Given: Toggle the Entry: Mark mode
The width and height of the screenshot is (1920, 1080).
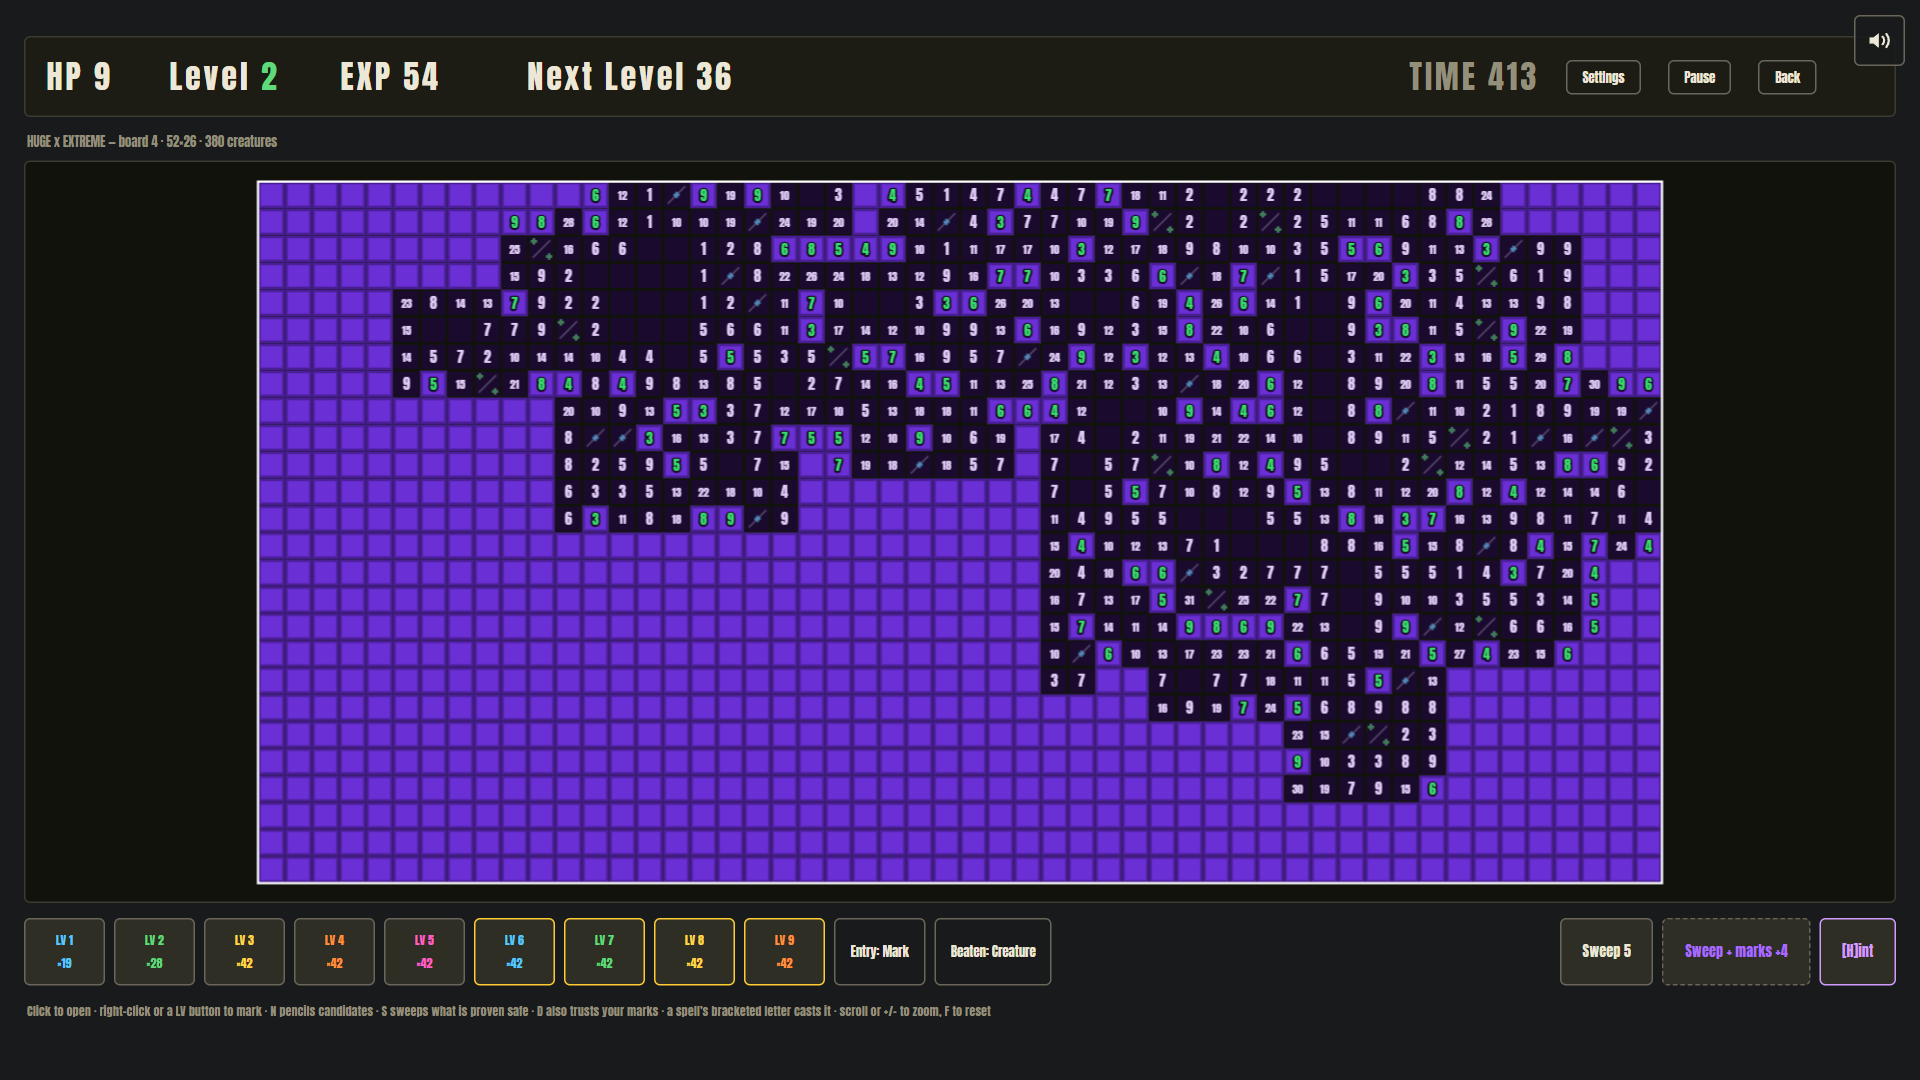Looking at the screenshot, I should click(x=879, y=951).
